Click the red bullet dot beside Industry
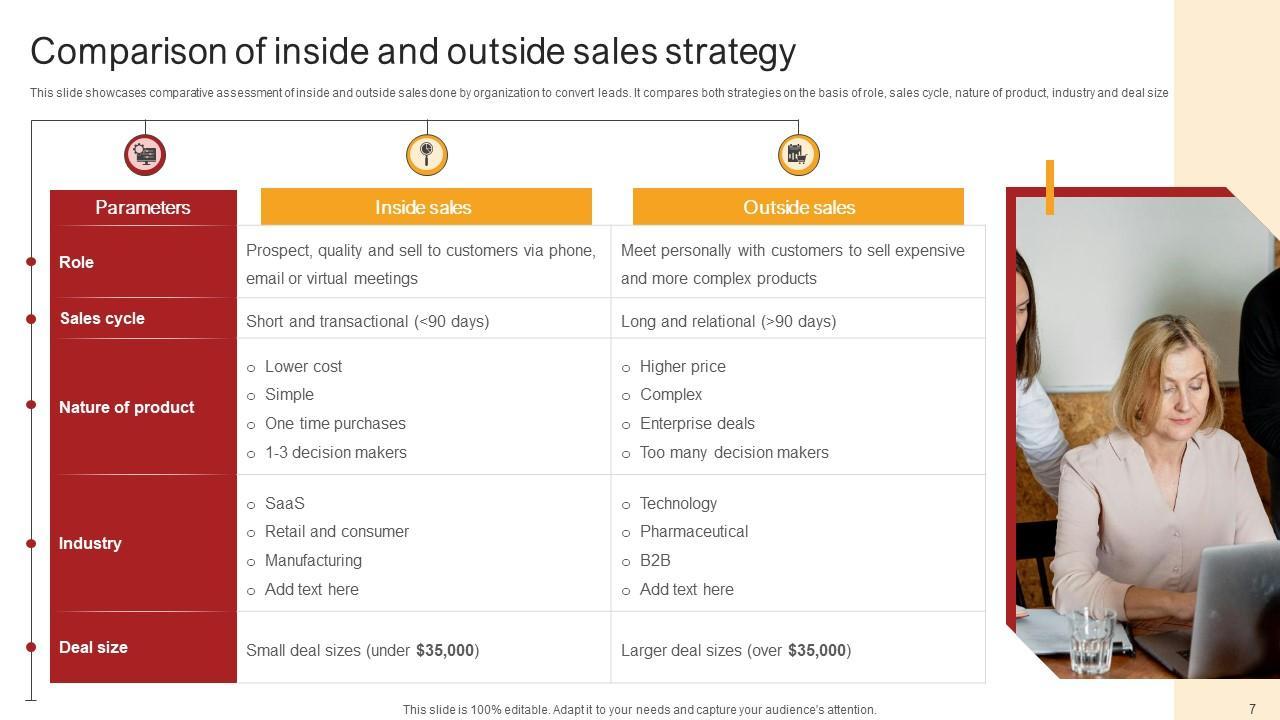 tap(31, 544)
